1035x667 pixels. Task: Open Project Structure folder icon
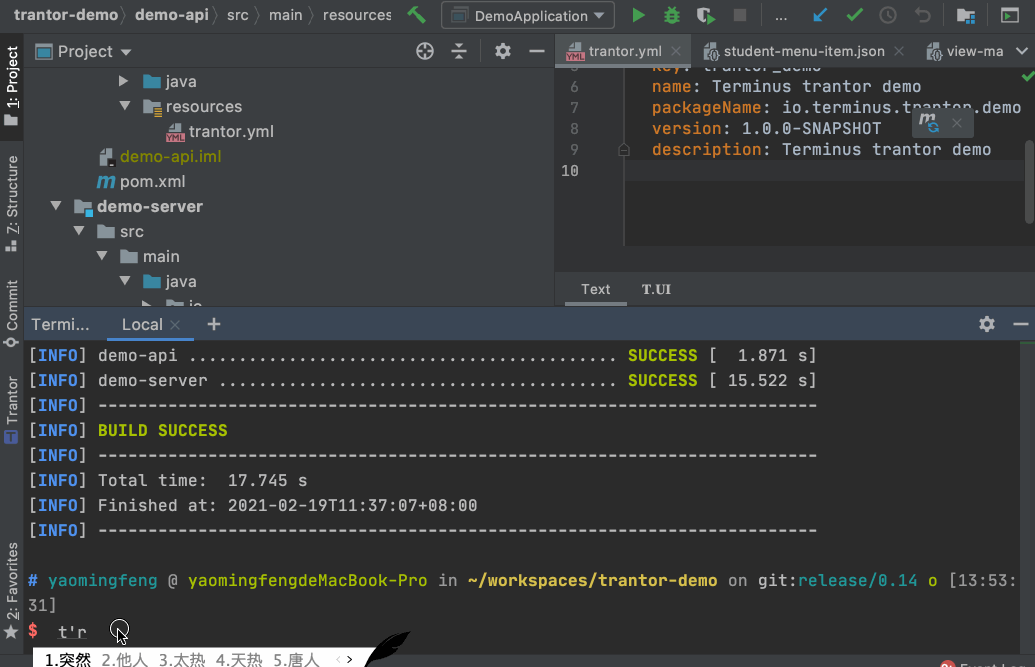966,15
